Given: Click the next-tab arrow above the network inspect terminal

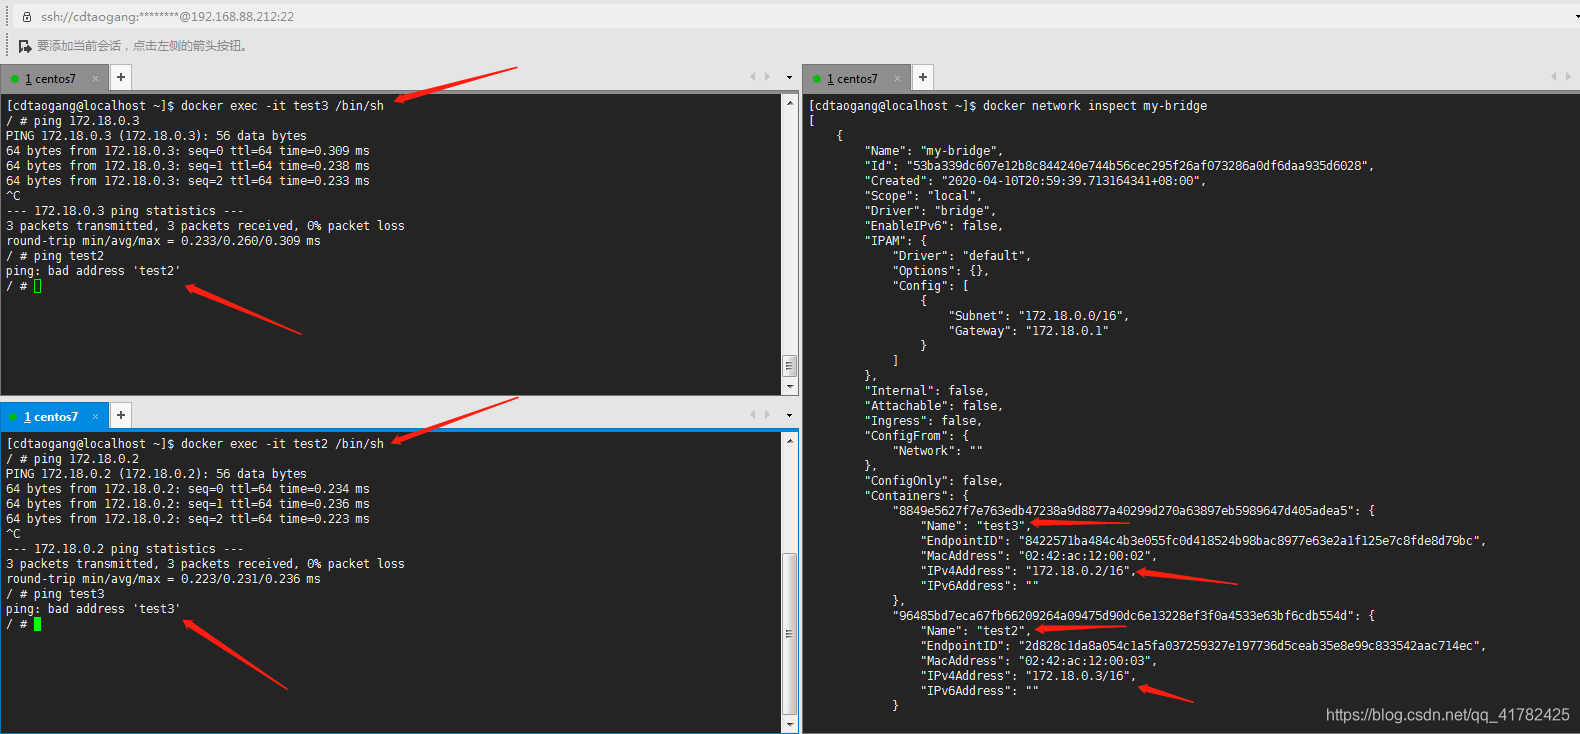Looking at the screenshot, I should pos(1568,77).
